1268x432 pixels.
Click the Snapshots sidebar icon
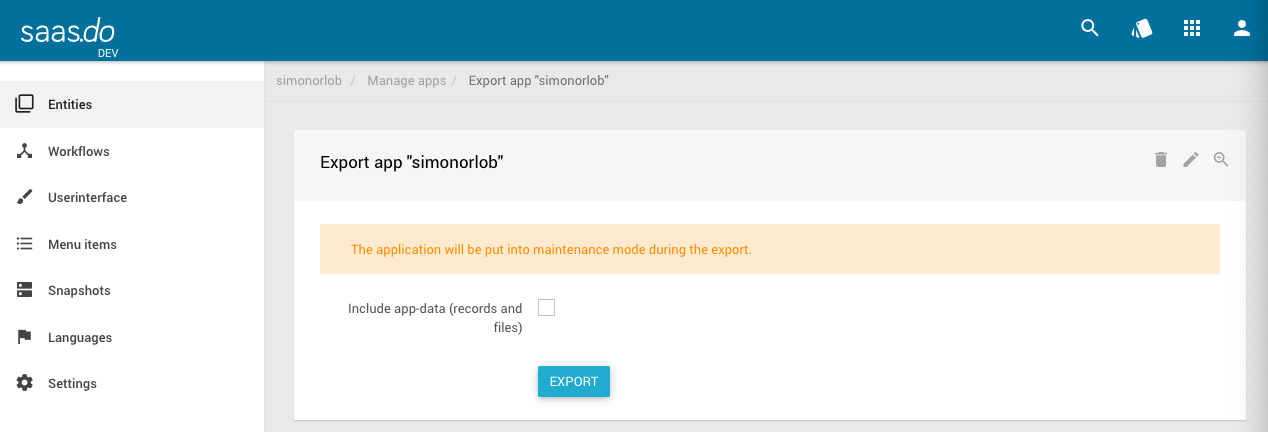25,290
